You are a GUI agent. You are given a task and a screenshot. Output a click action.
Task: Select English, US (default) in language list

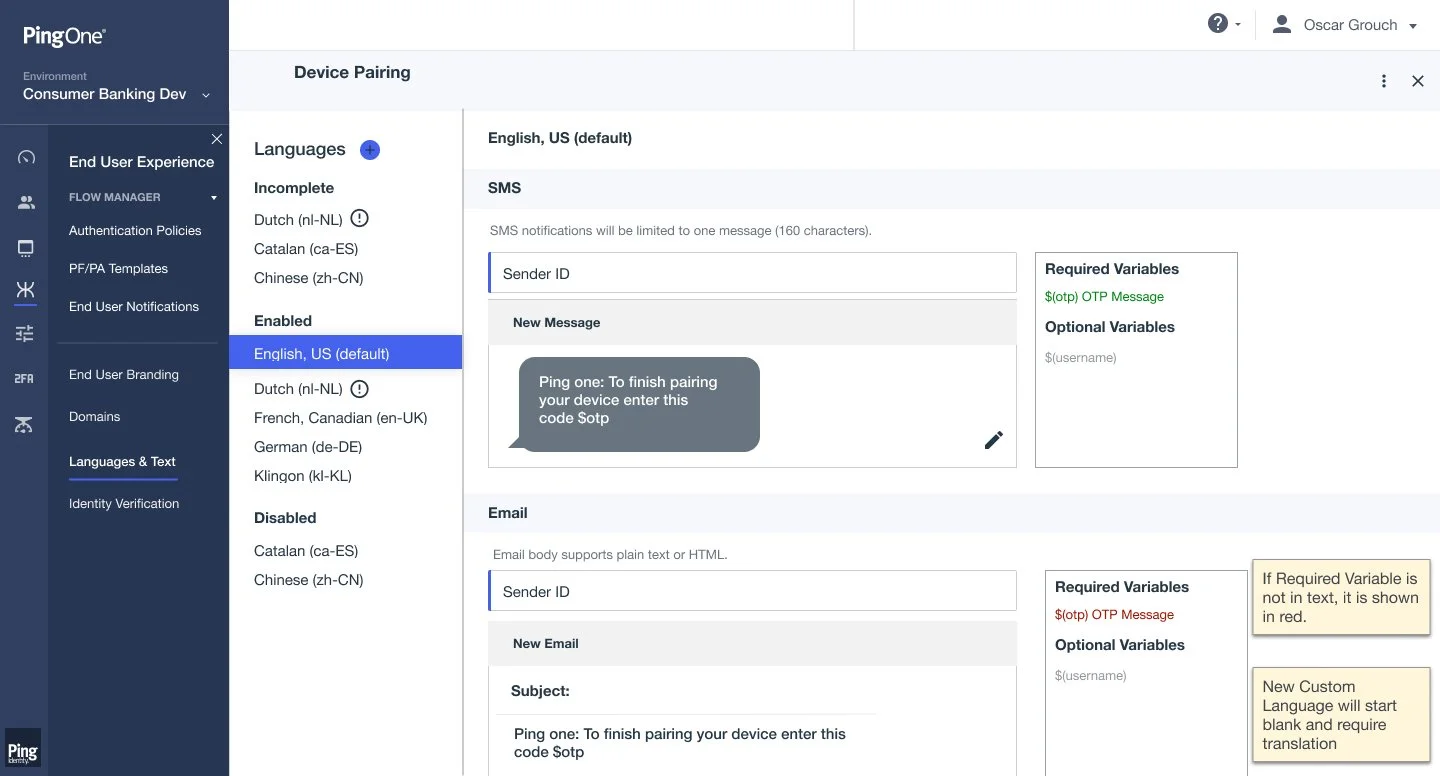pyautogui.click(x=345, y=353)
